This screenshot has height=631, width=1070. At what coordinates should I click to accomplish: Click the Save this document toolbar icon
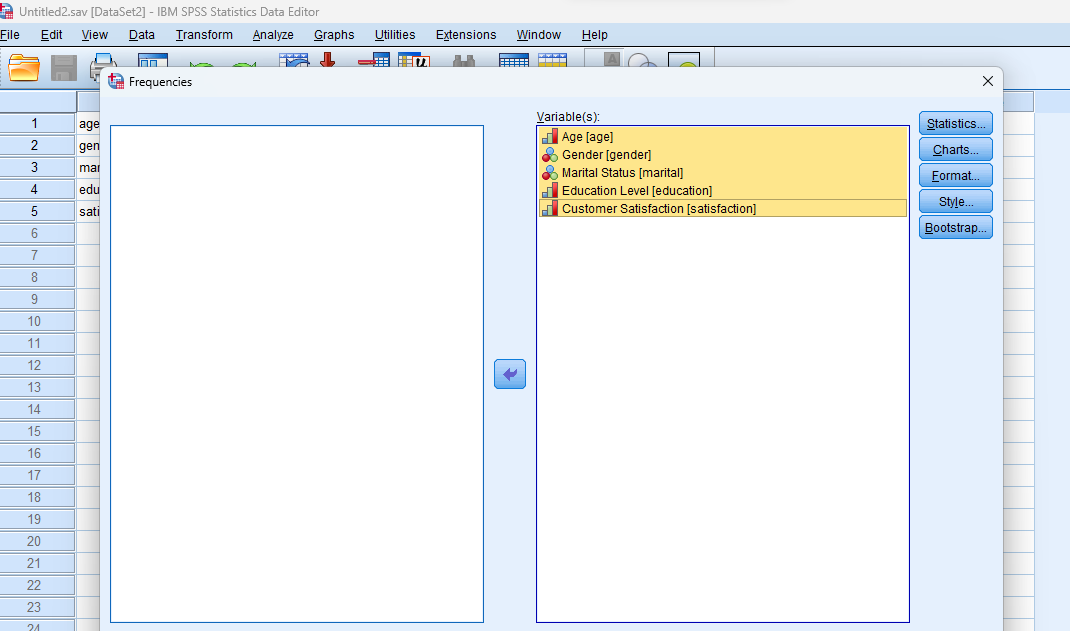point(62,62)
